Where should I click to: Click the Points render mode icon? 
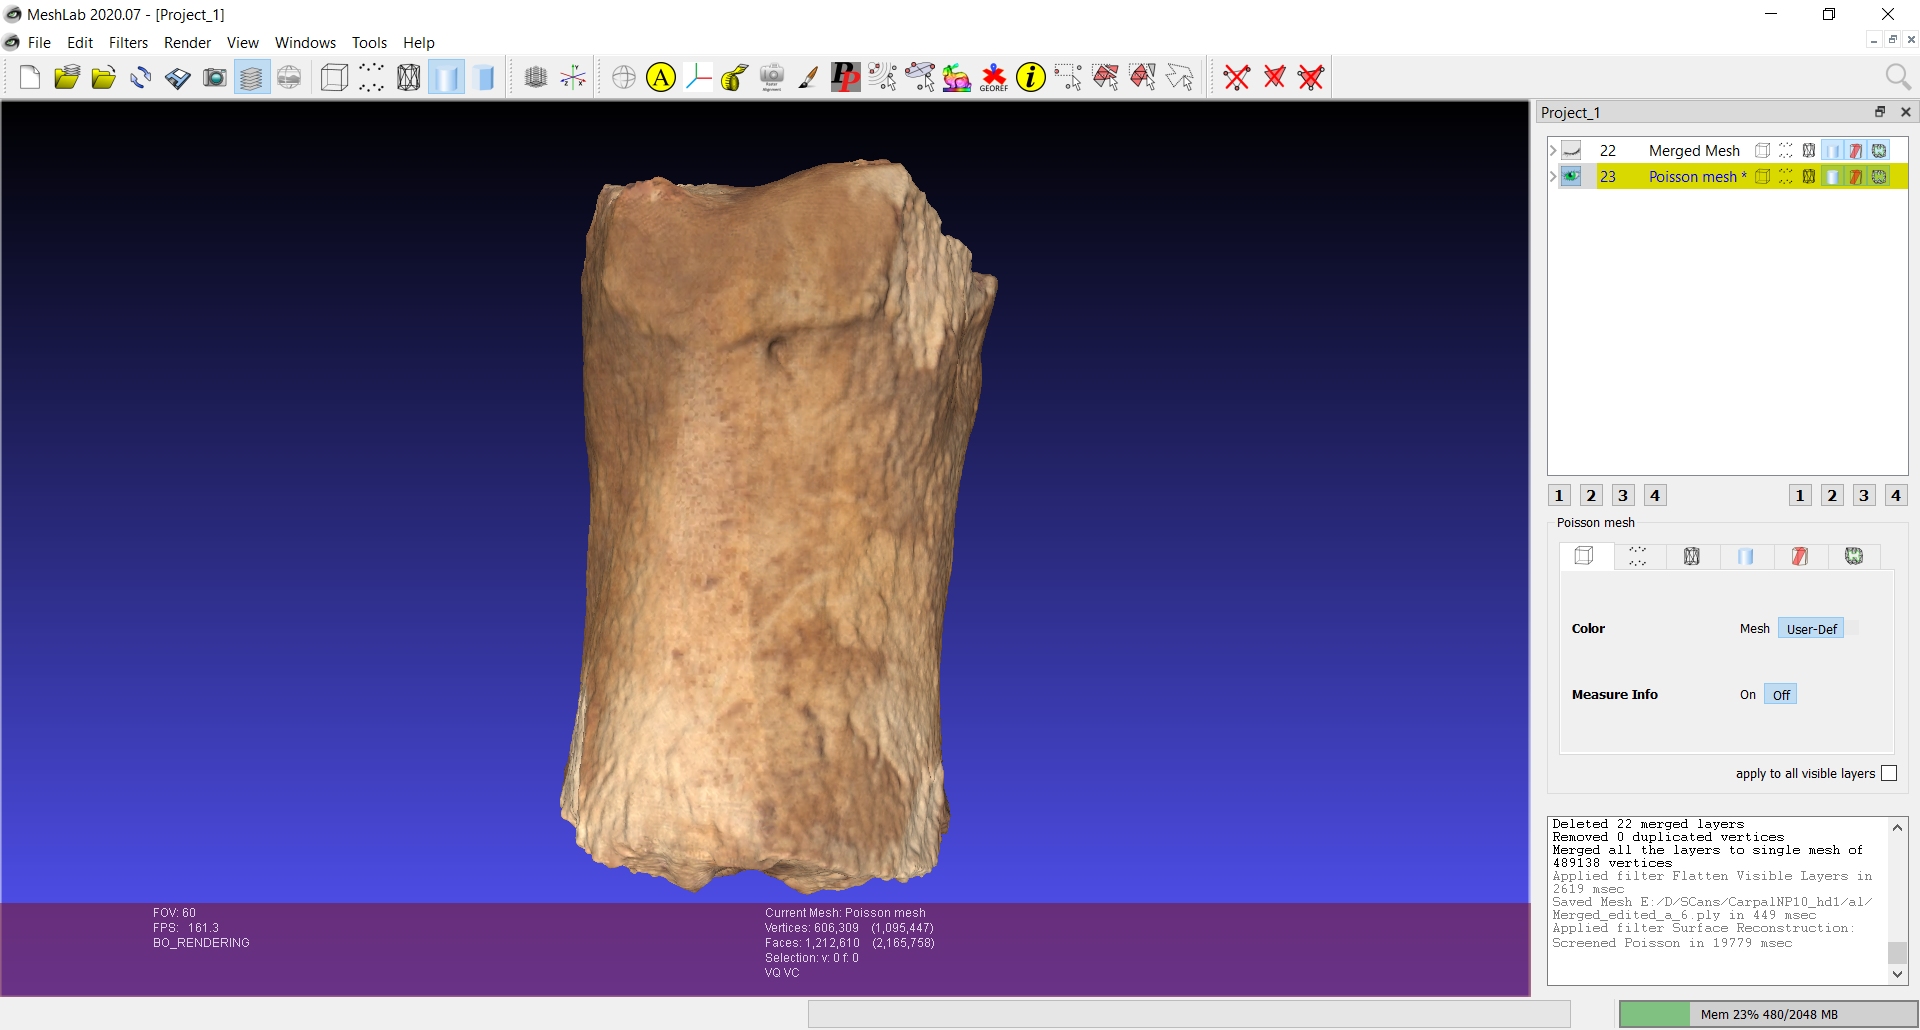371,77
